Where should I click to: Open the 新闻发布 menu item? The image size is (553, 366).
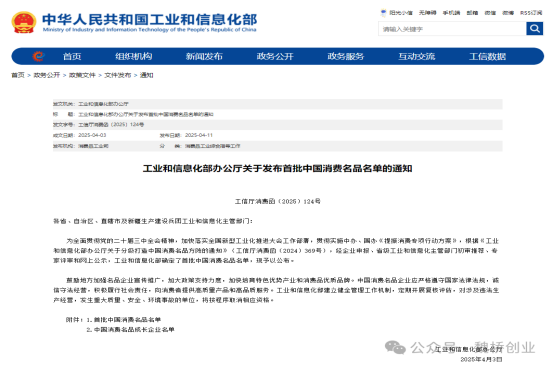204,56
